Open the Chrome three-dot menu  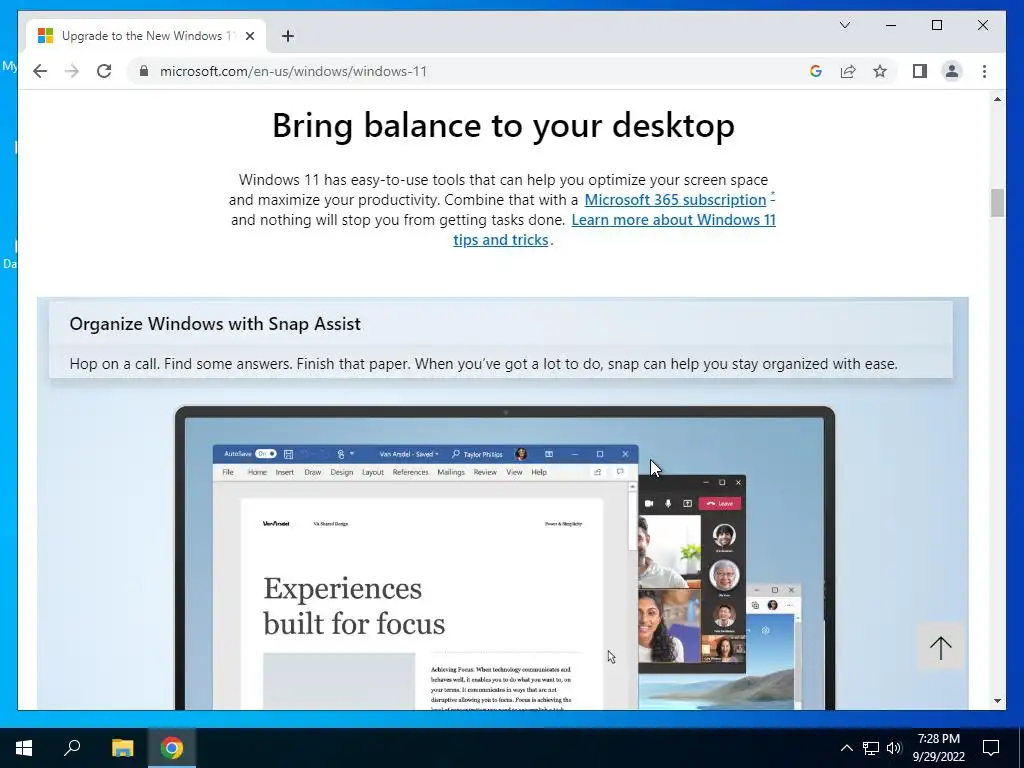[x=984, y=71]
